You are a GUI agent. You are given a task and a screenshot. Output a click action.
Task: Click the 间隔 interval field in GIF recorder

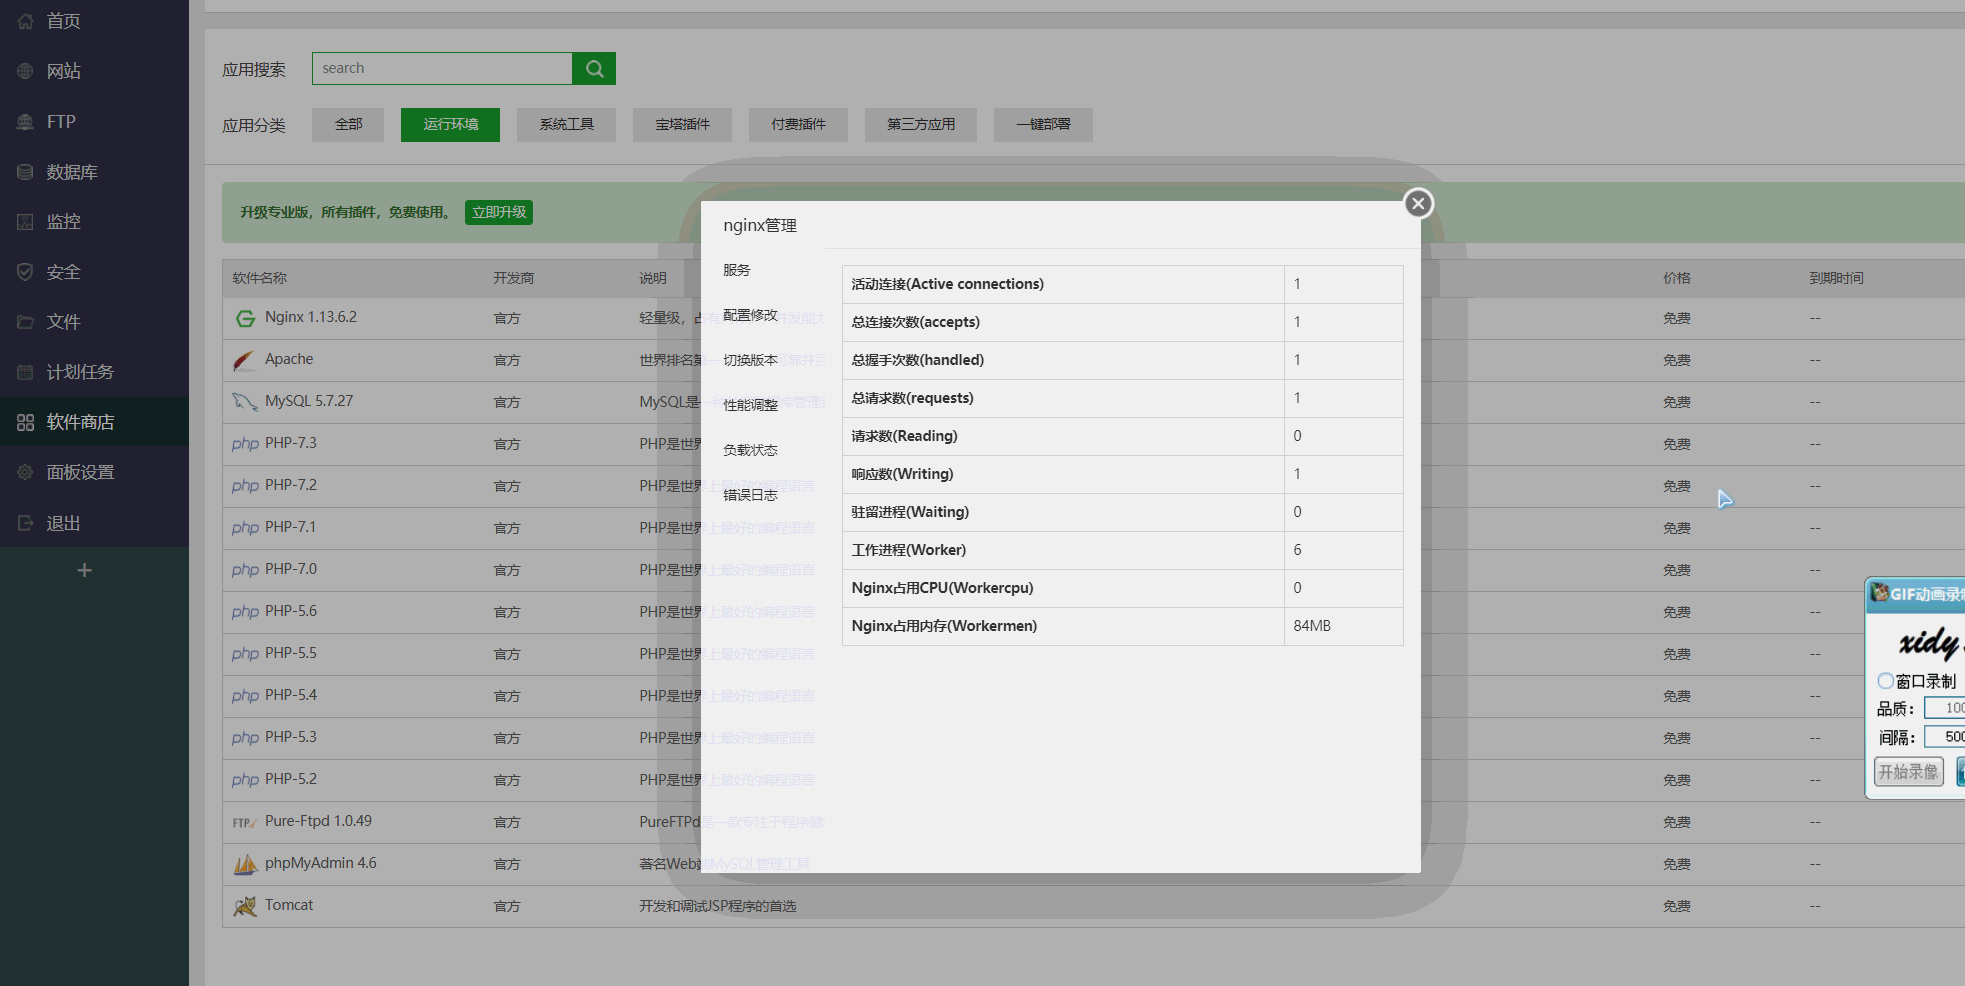[x=1945, y=737]
